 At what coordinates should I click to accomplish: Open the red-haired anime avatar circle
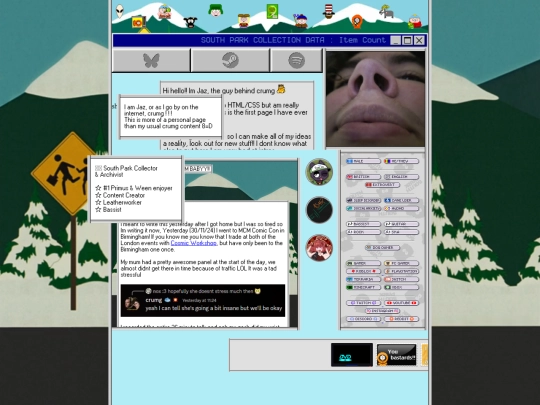click(319, 248)
